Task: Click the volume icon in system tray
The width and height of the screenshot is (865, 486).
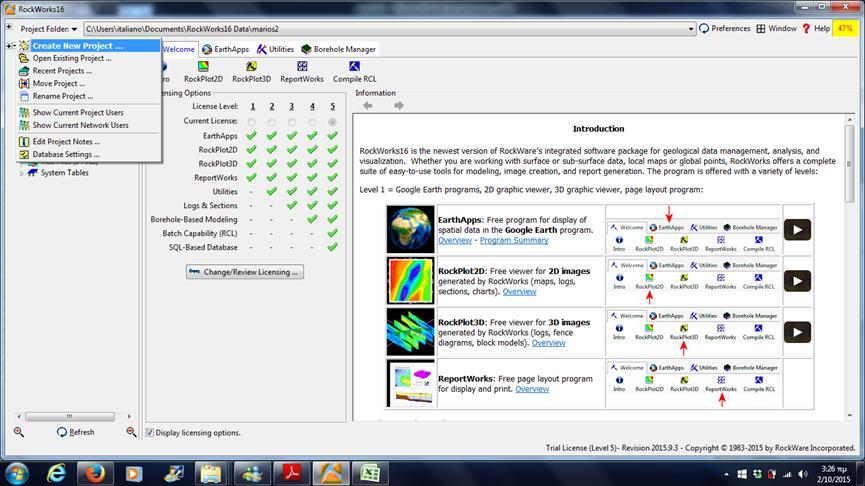Action: (x=803, y=474)
